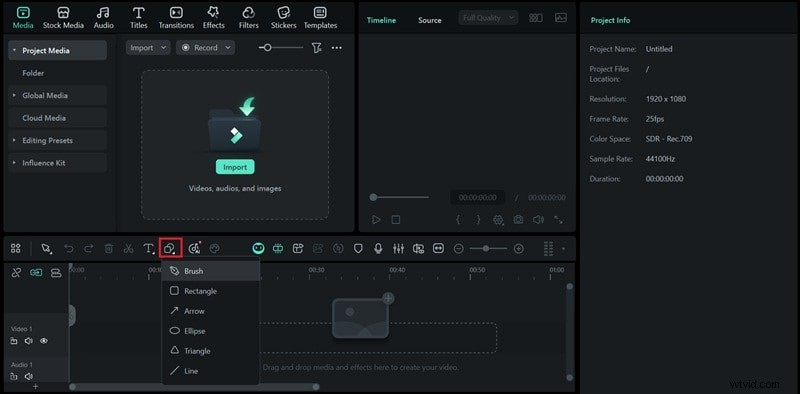Screen dimensions: 800x394
Task: Open the Audio tab
Action: tap(104, 17)
